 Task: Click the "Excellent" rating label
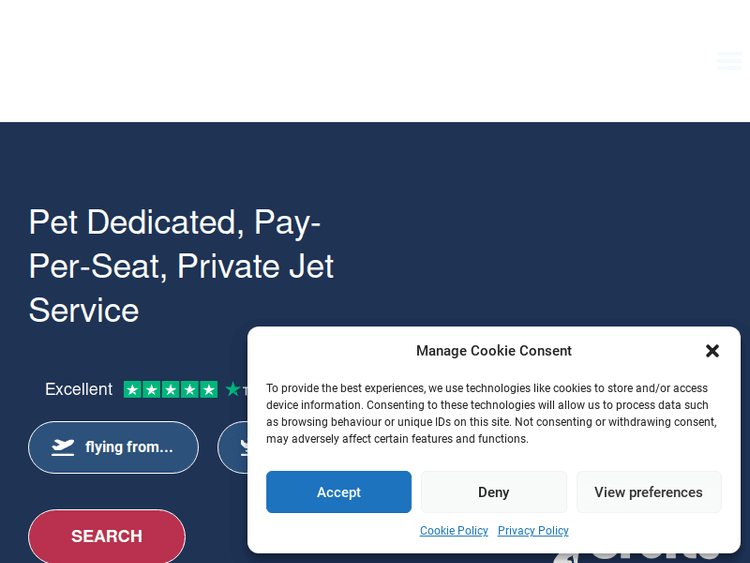click(79, 389)
